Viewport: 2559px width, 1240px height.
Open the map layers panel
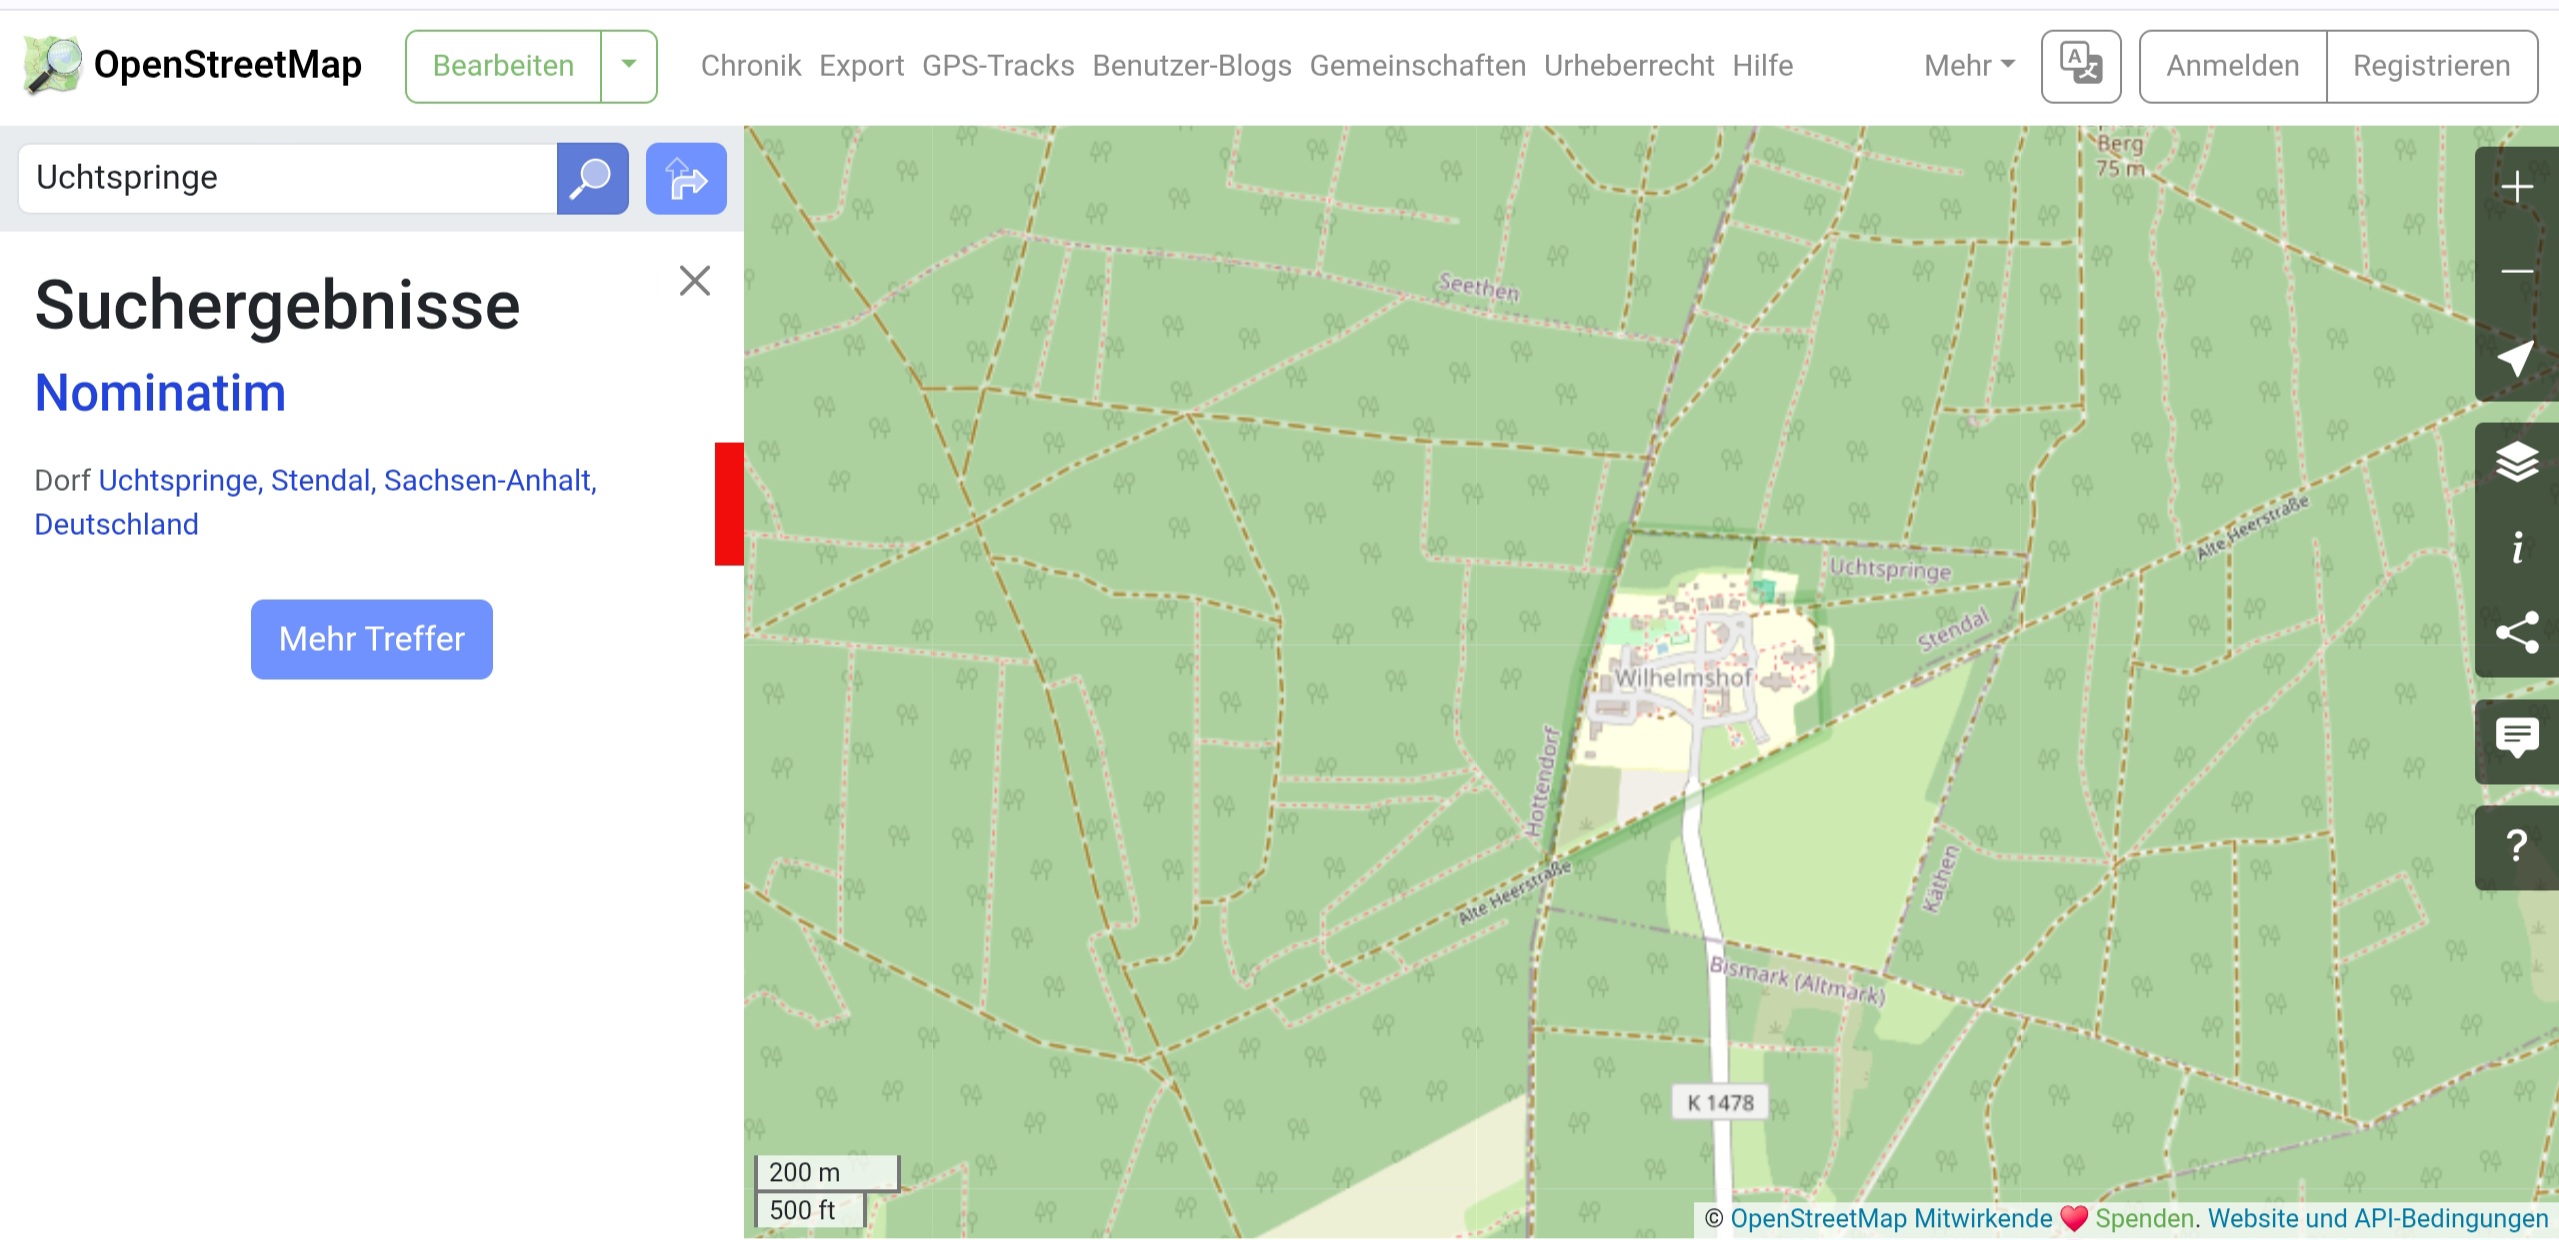click(2517, 463)
